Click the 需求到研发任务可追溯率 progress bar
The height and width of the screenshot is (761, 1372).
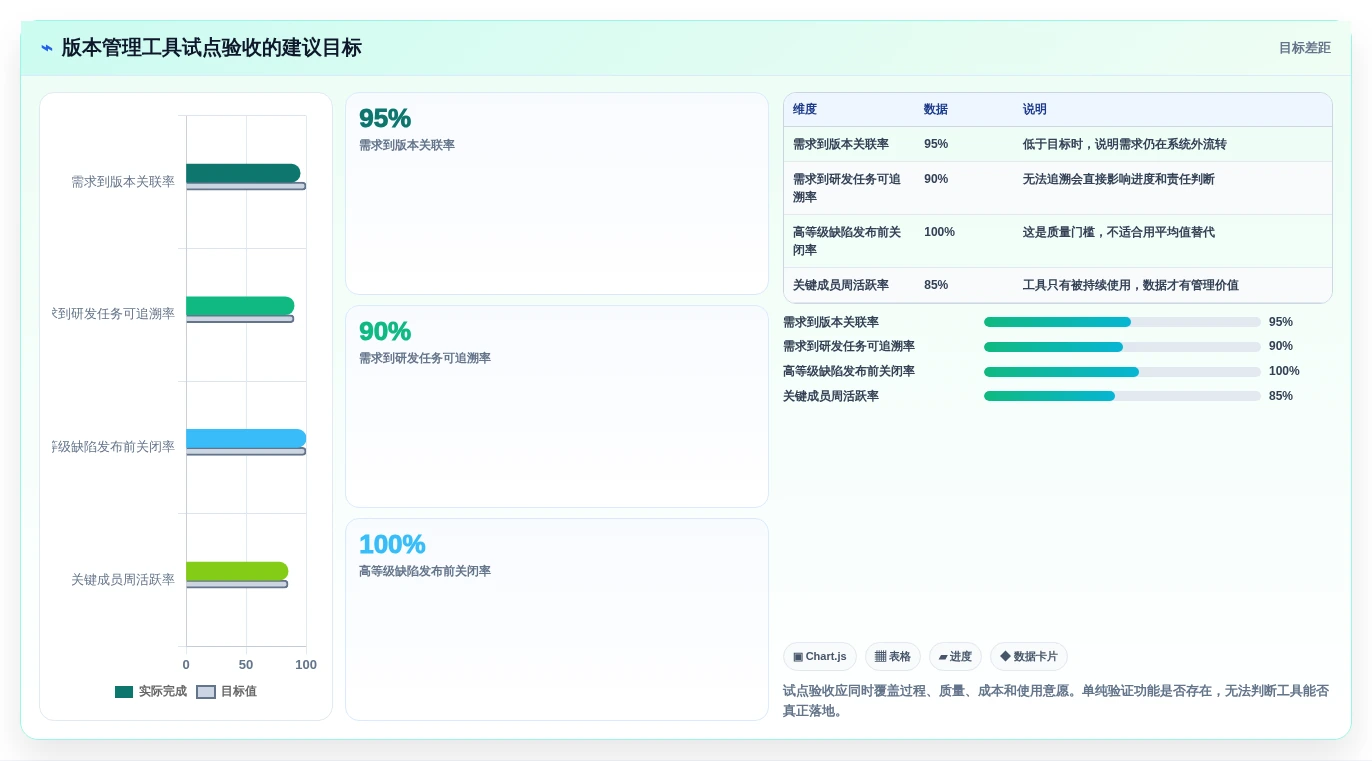[1122, 347]
